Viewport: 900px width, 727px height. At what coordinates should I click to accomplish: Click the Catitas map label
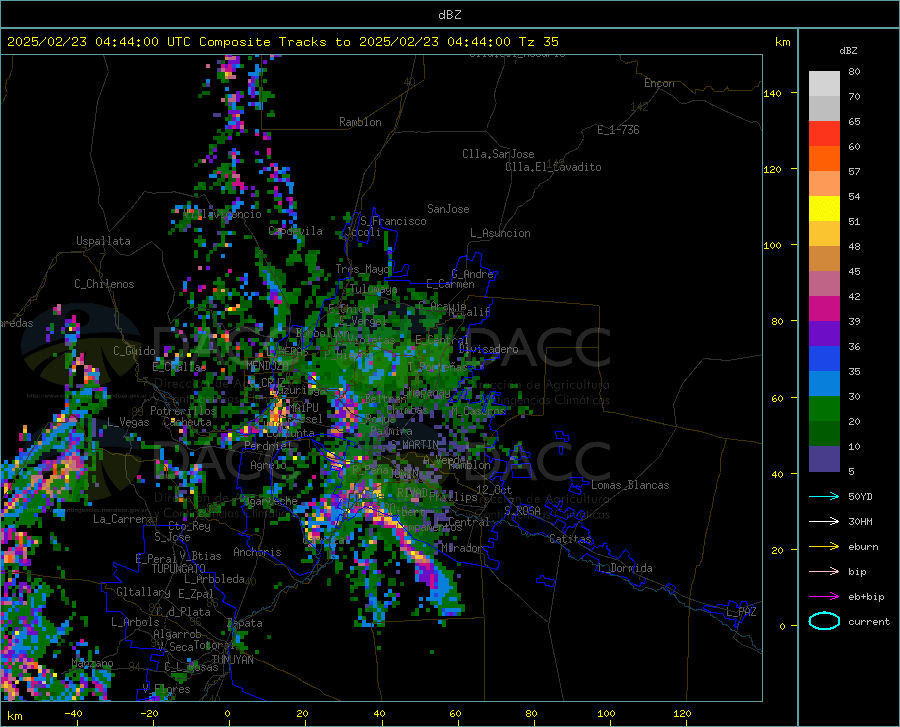click(x=571, y=539)
